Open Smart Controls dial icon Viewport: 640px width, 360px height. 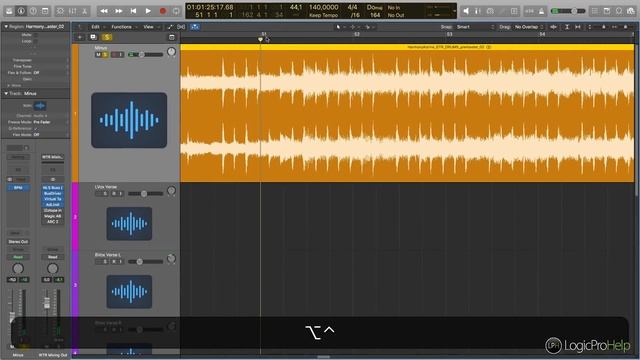click(x=60, y=11)
